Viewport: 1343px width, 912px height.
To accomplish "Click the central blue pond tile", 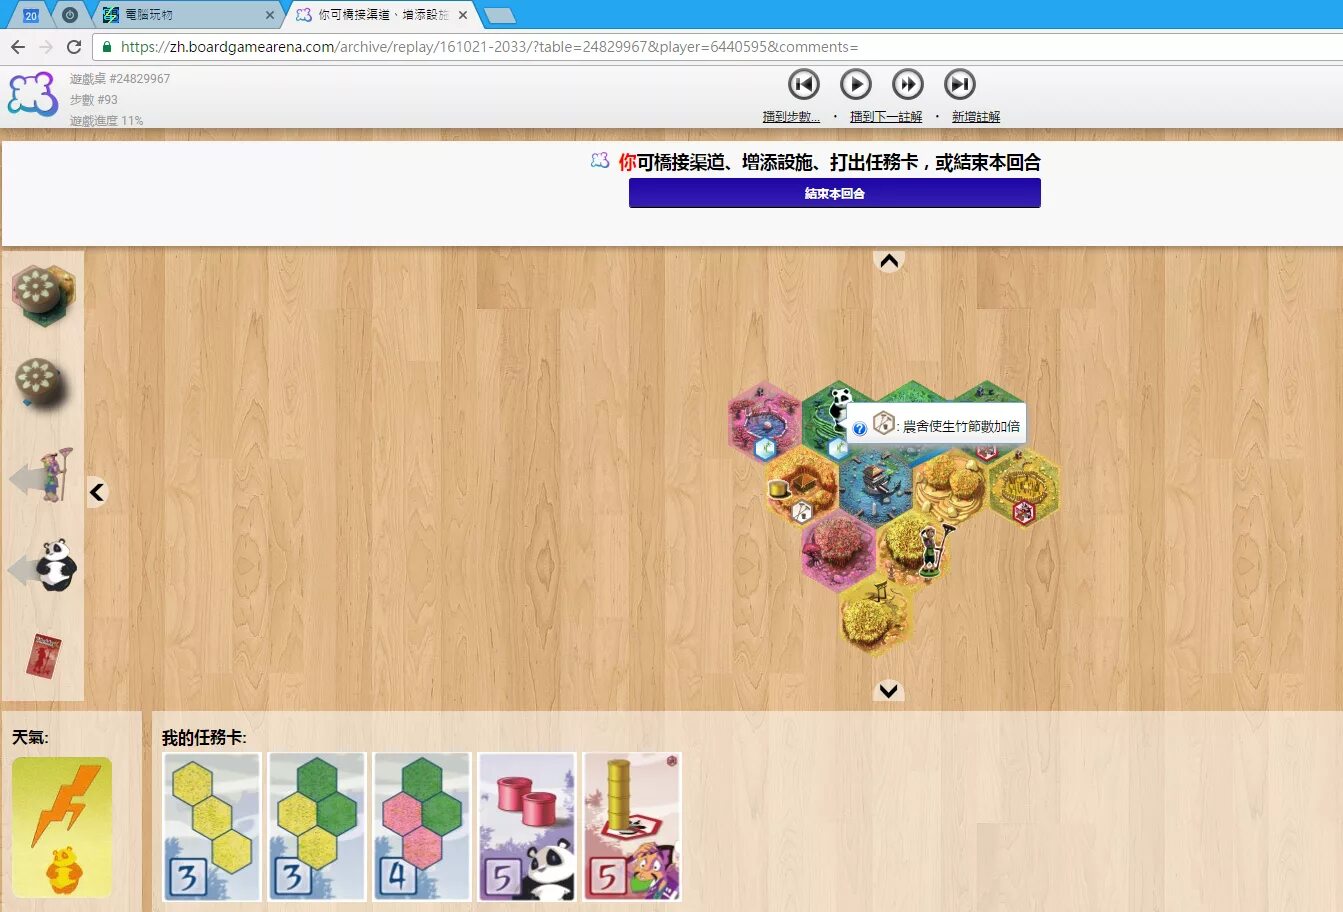I will pos(875,487).
